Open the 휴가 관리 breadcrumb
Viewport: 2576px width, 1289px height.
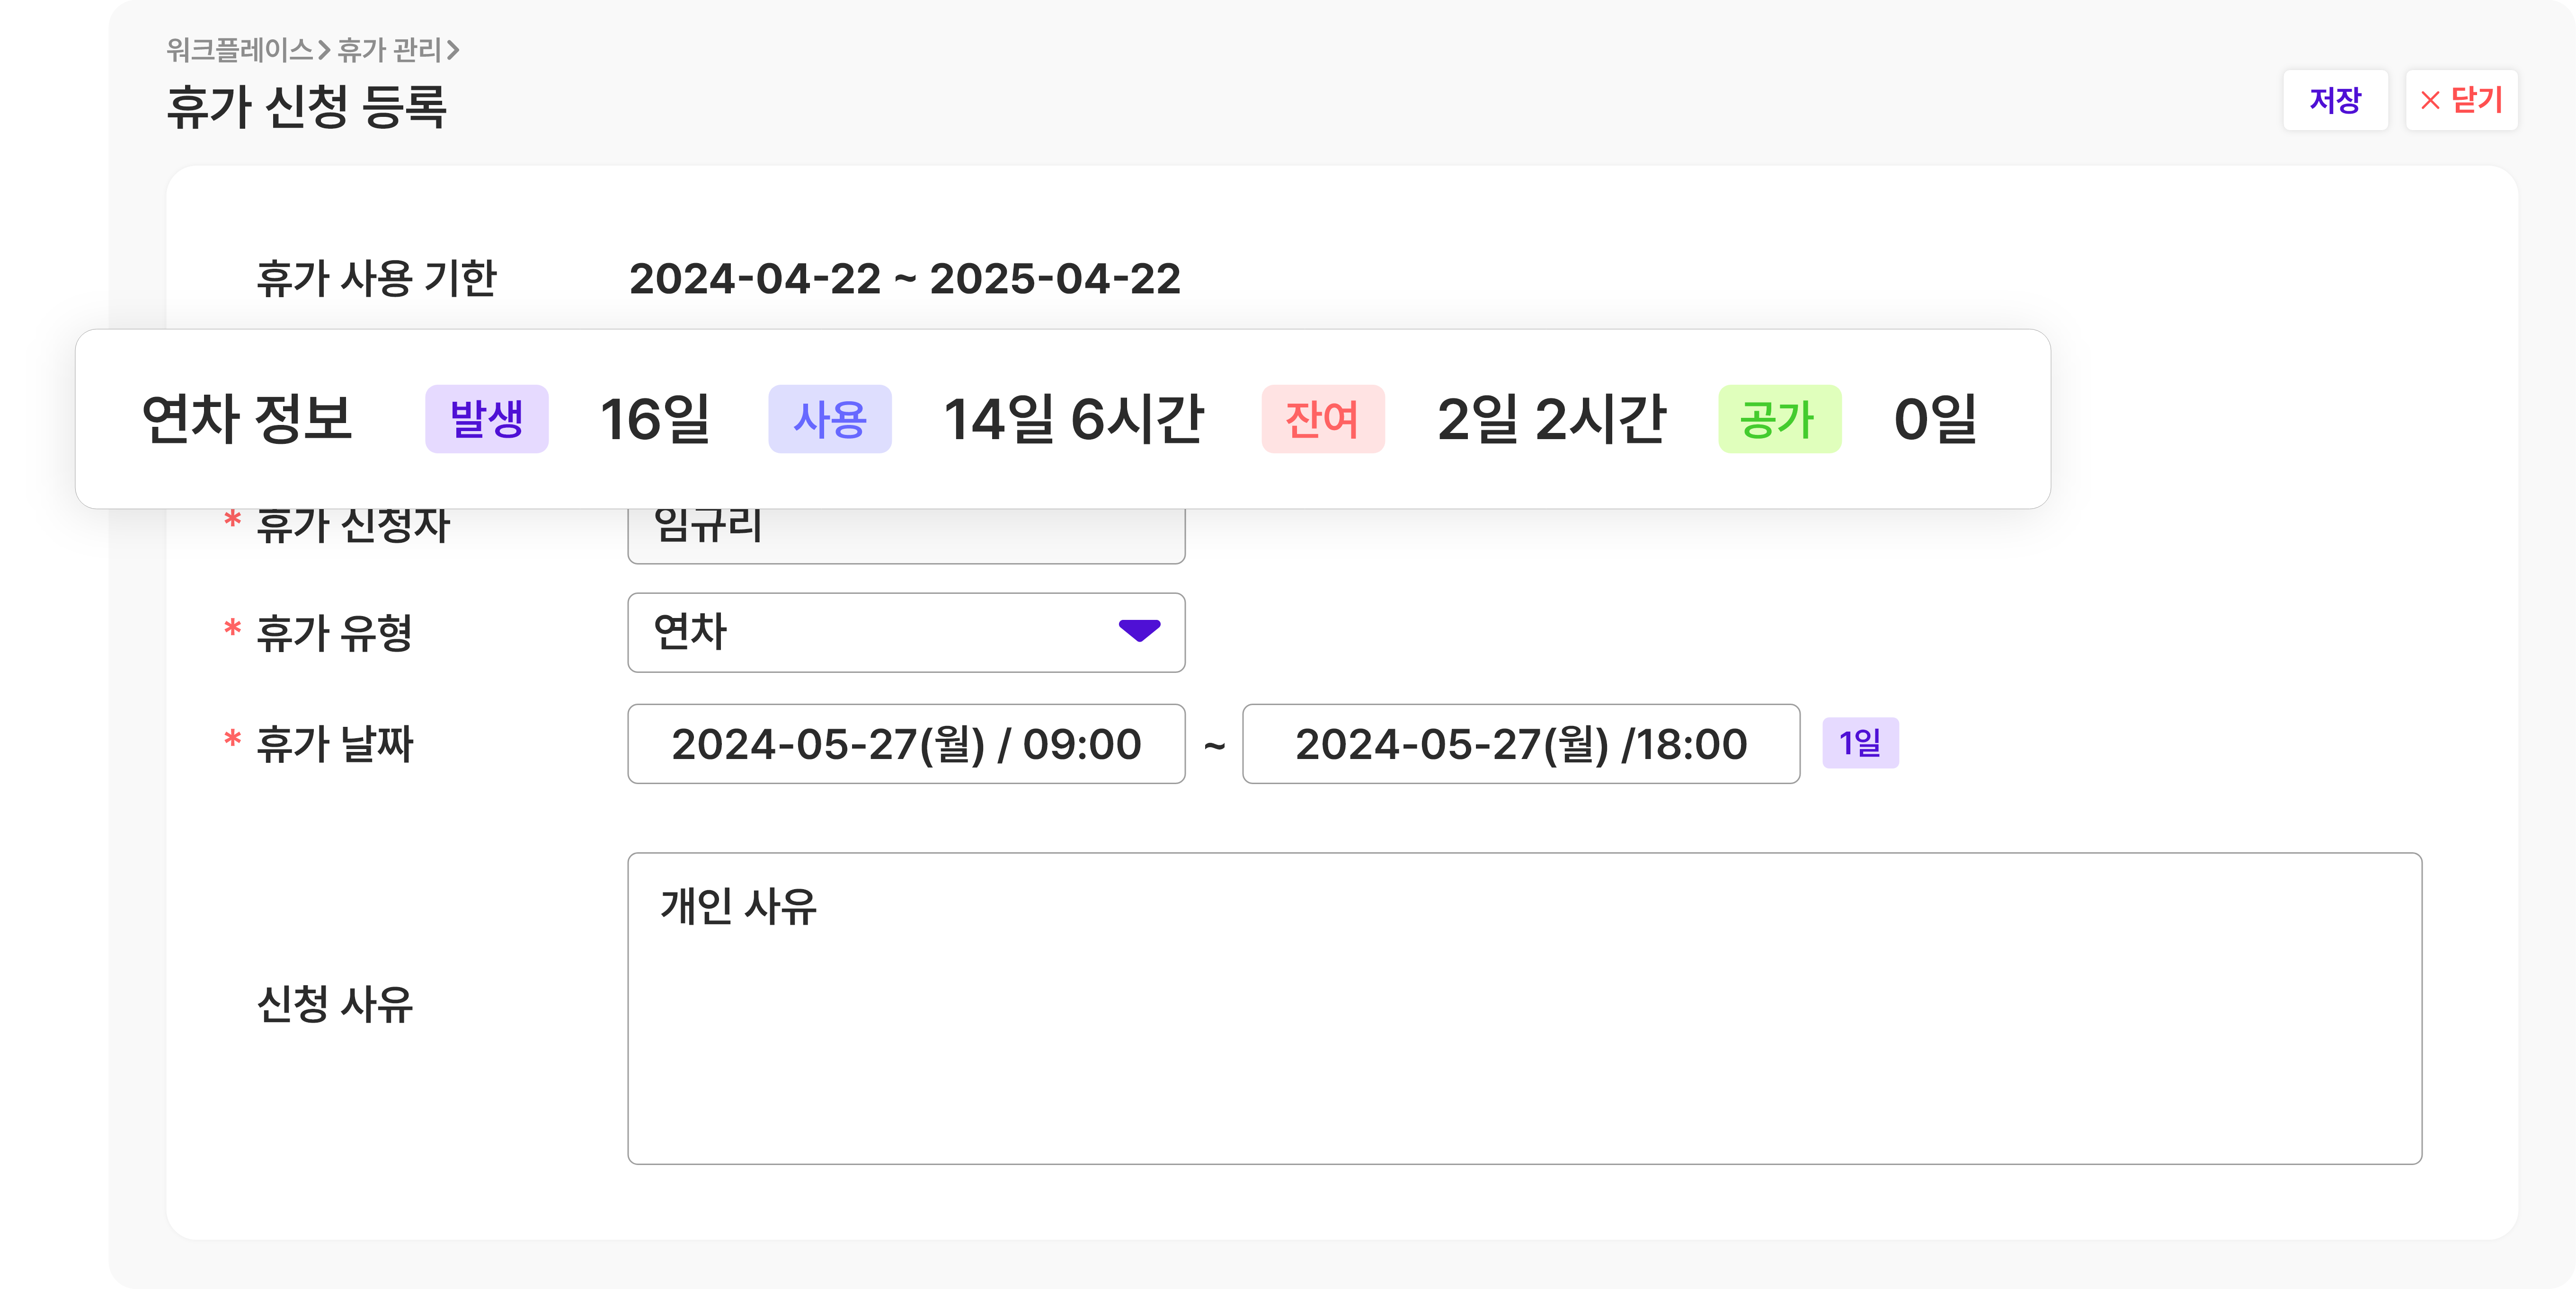pyautogui.click(x=390, y=49)
